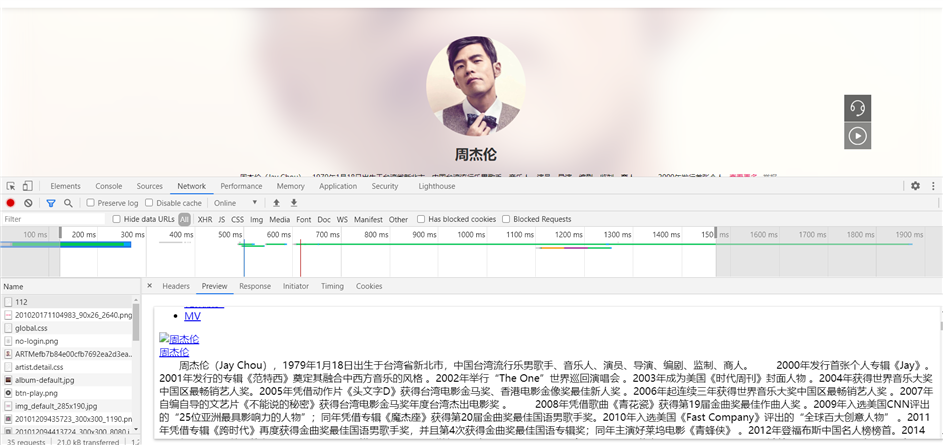943x445 pixels.
Task: Stop recording the network log
Action: point(10,203)
